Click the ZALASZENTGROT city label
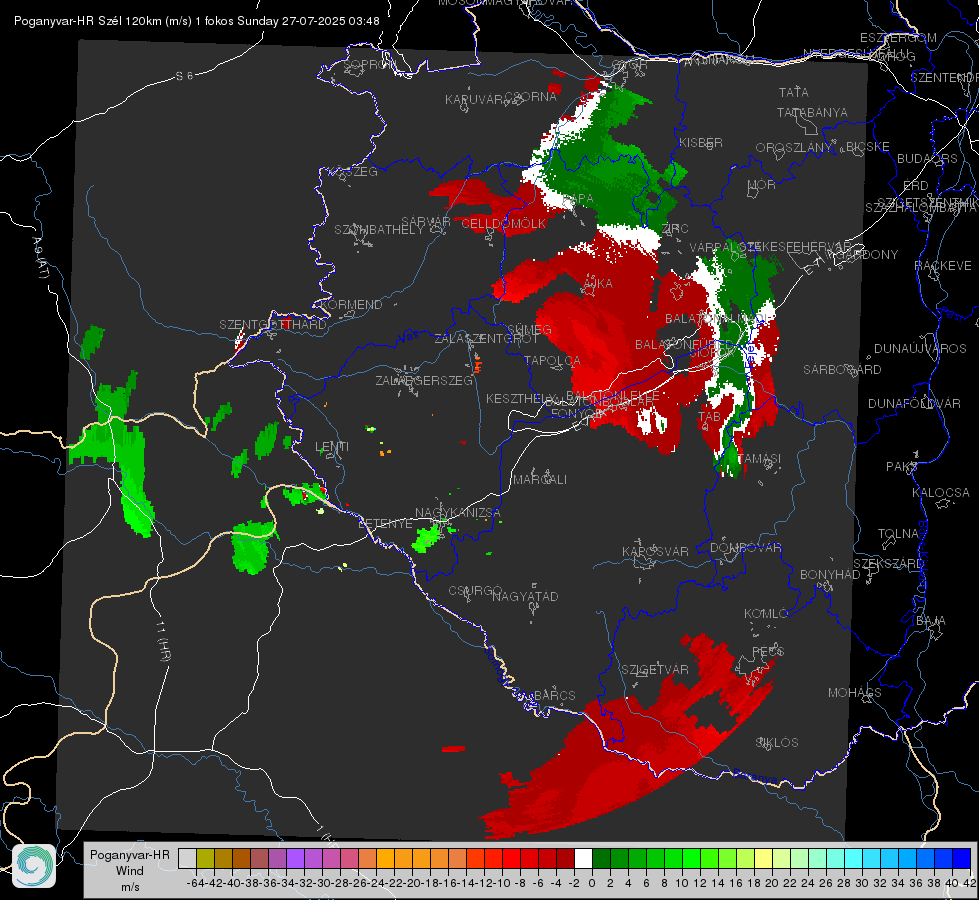 point(486,339)
